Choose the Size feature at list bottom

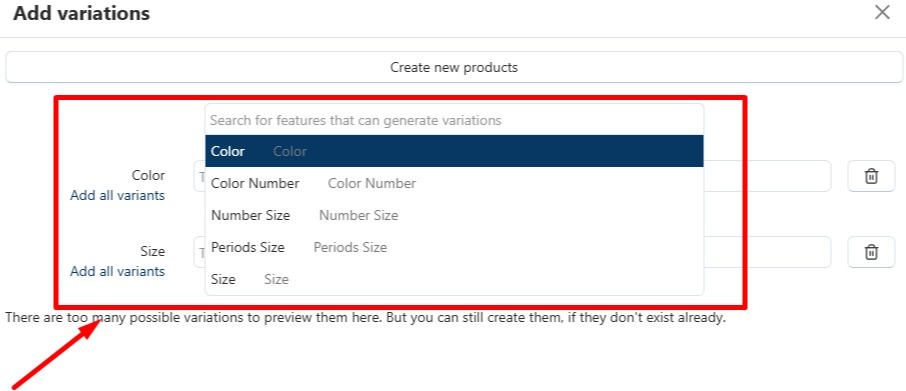click(x=454, y=280)
